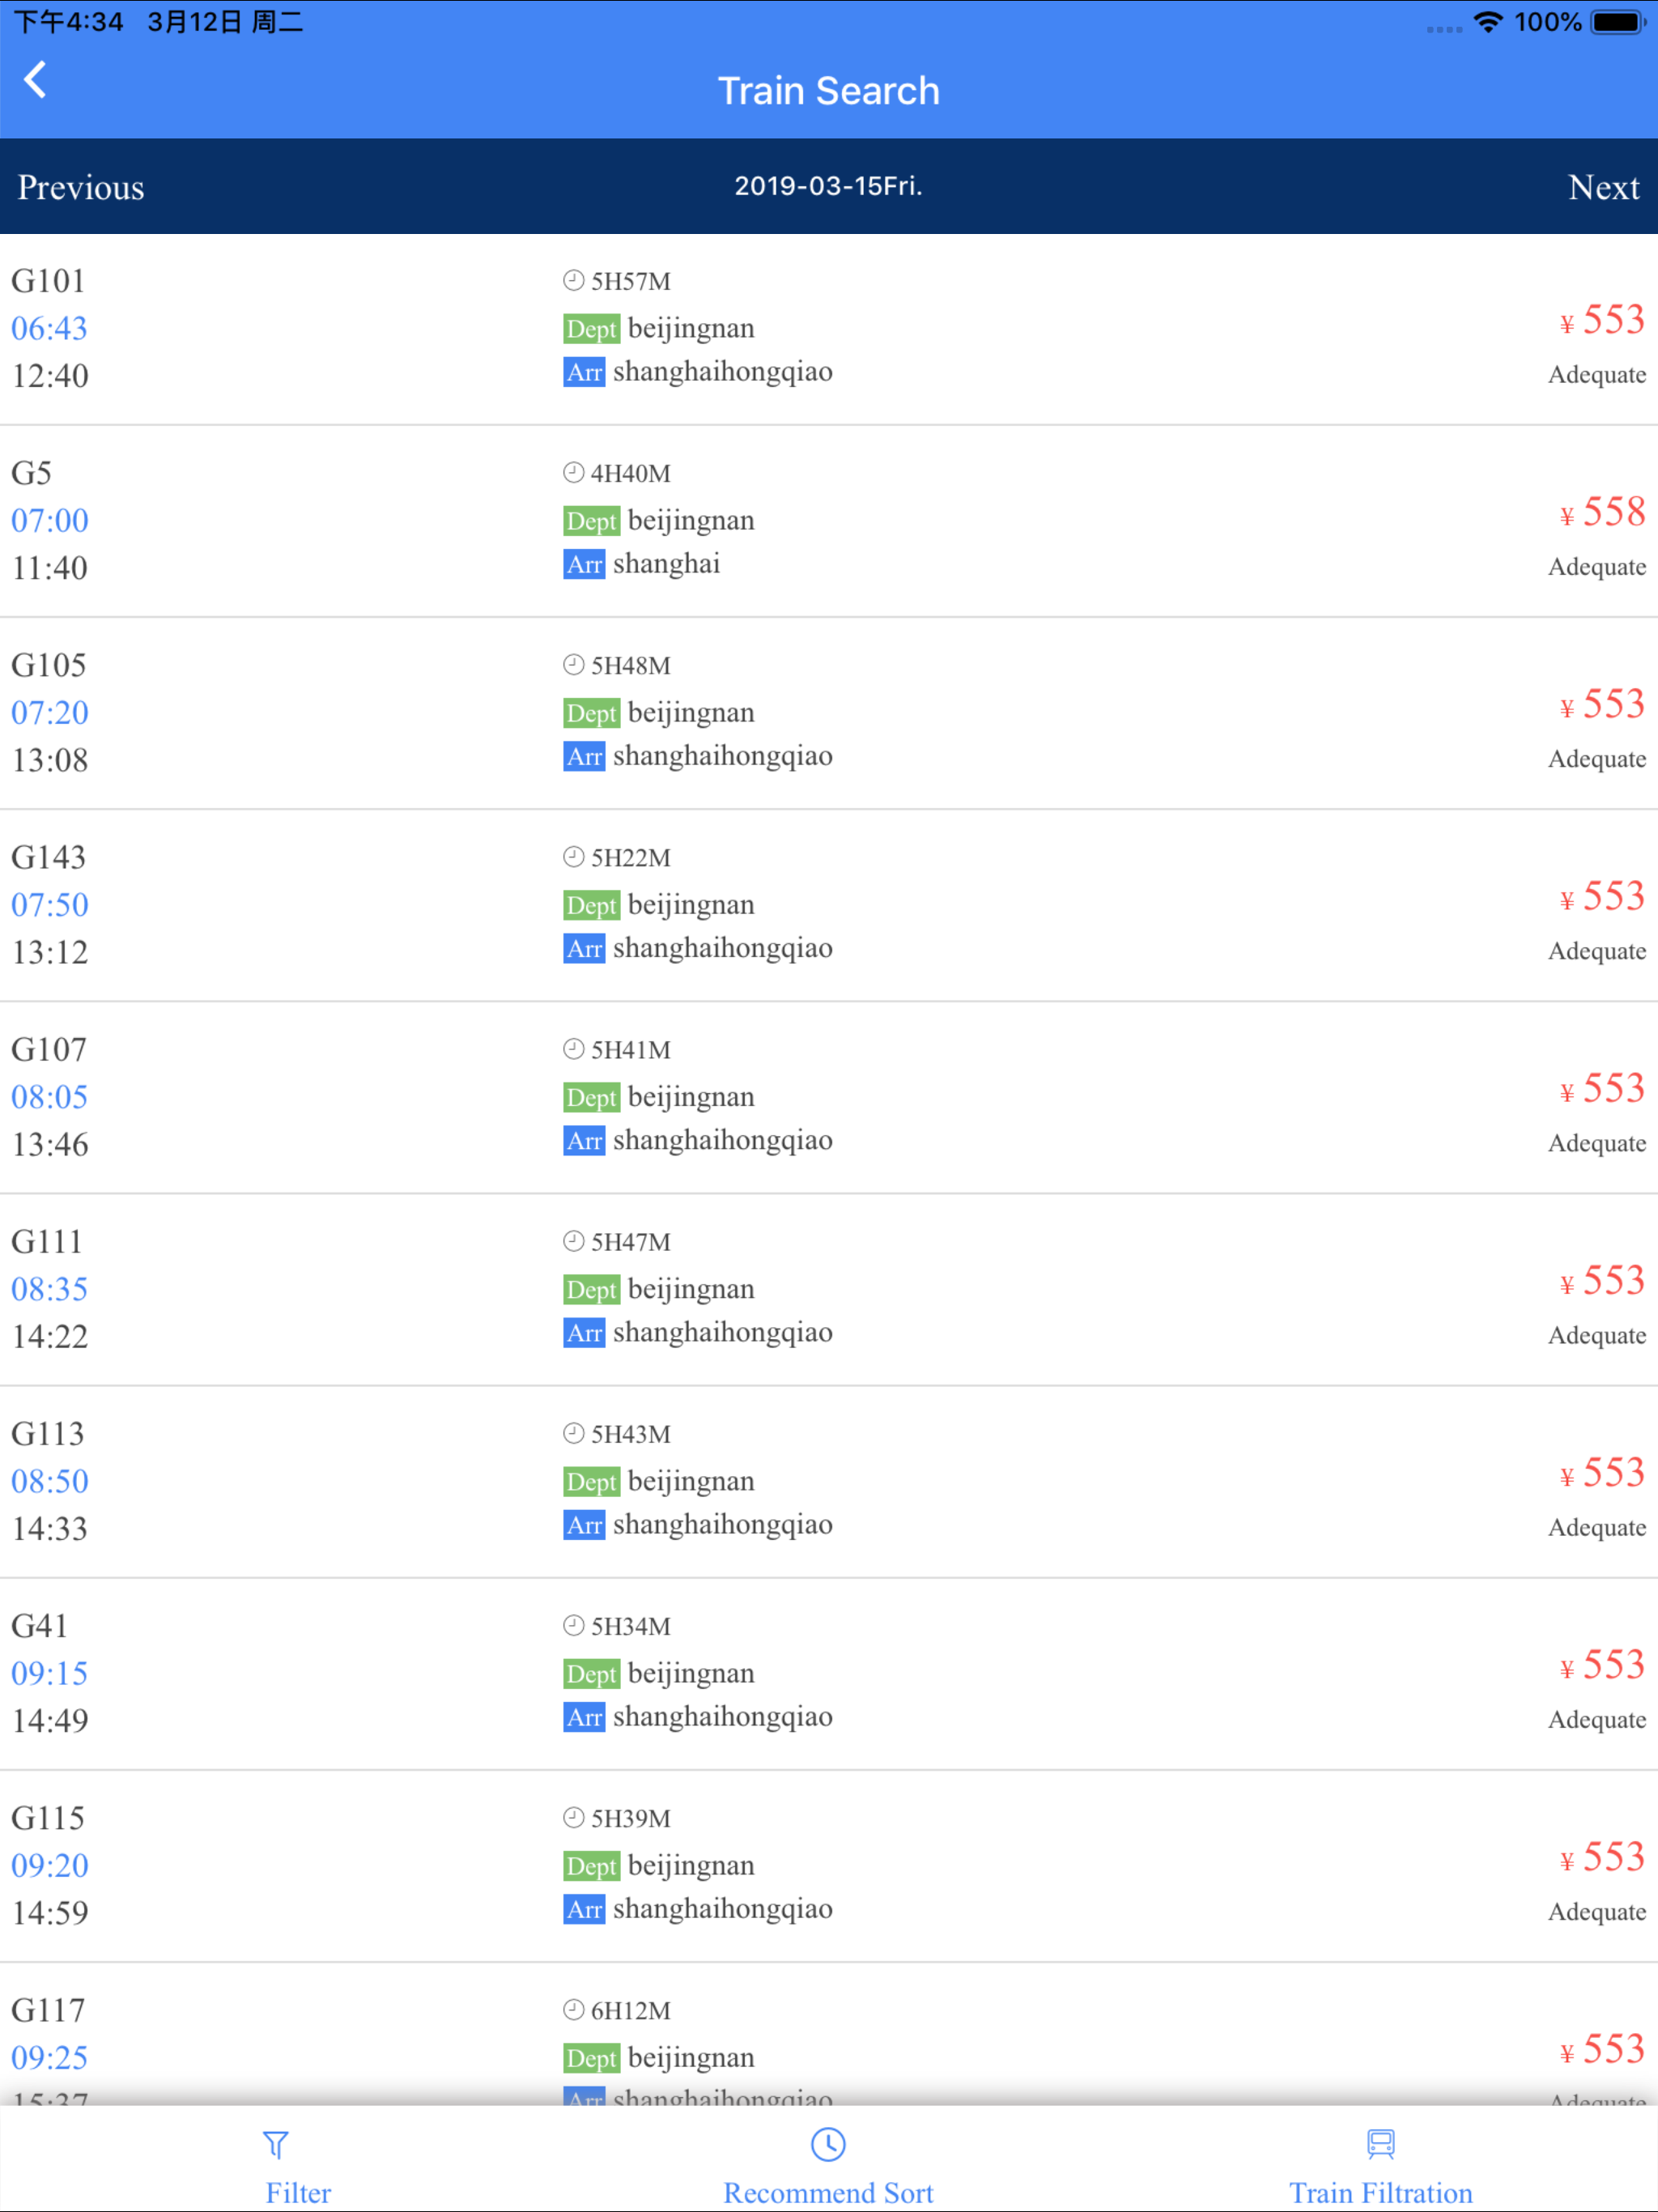Go to the Previous day
Screen dimensions: 1658x2212
click(81, 188)
